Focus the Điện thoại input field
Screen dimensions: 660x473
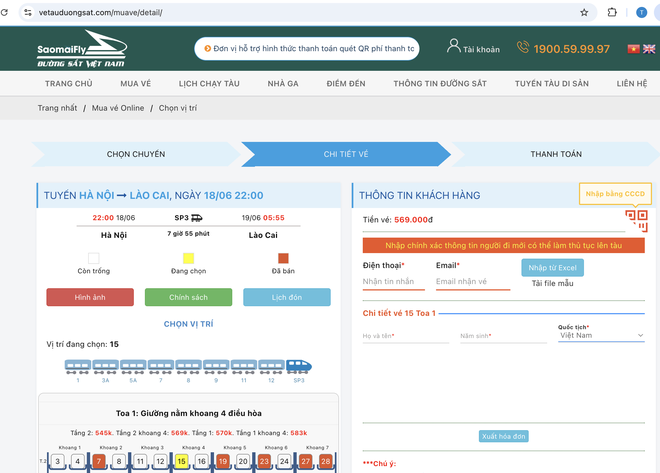pyautogui.click(x=394, y=282)
